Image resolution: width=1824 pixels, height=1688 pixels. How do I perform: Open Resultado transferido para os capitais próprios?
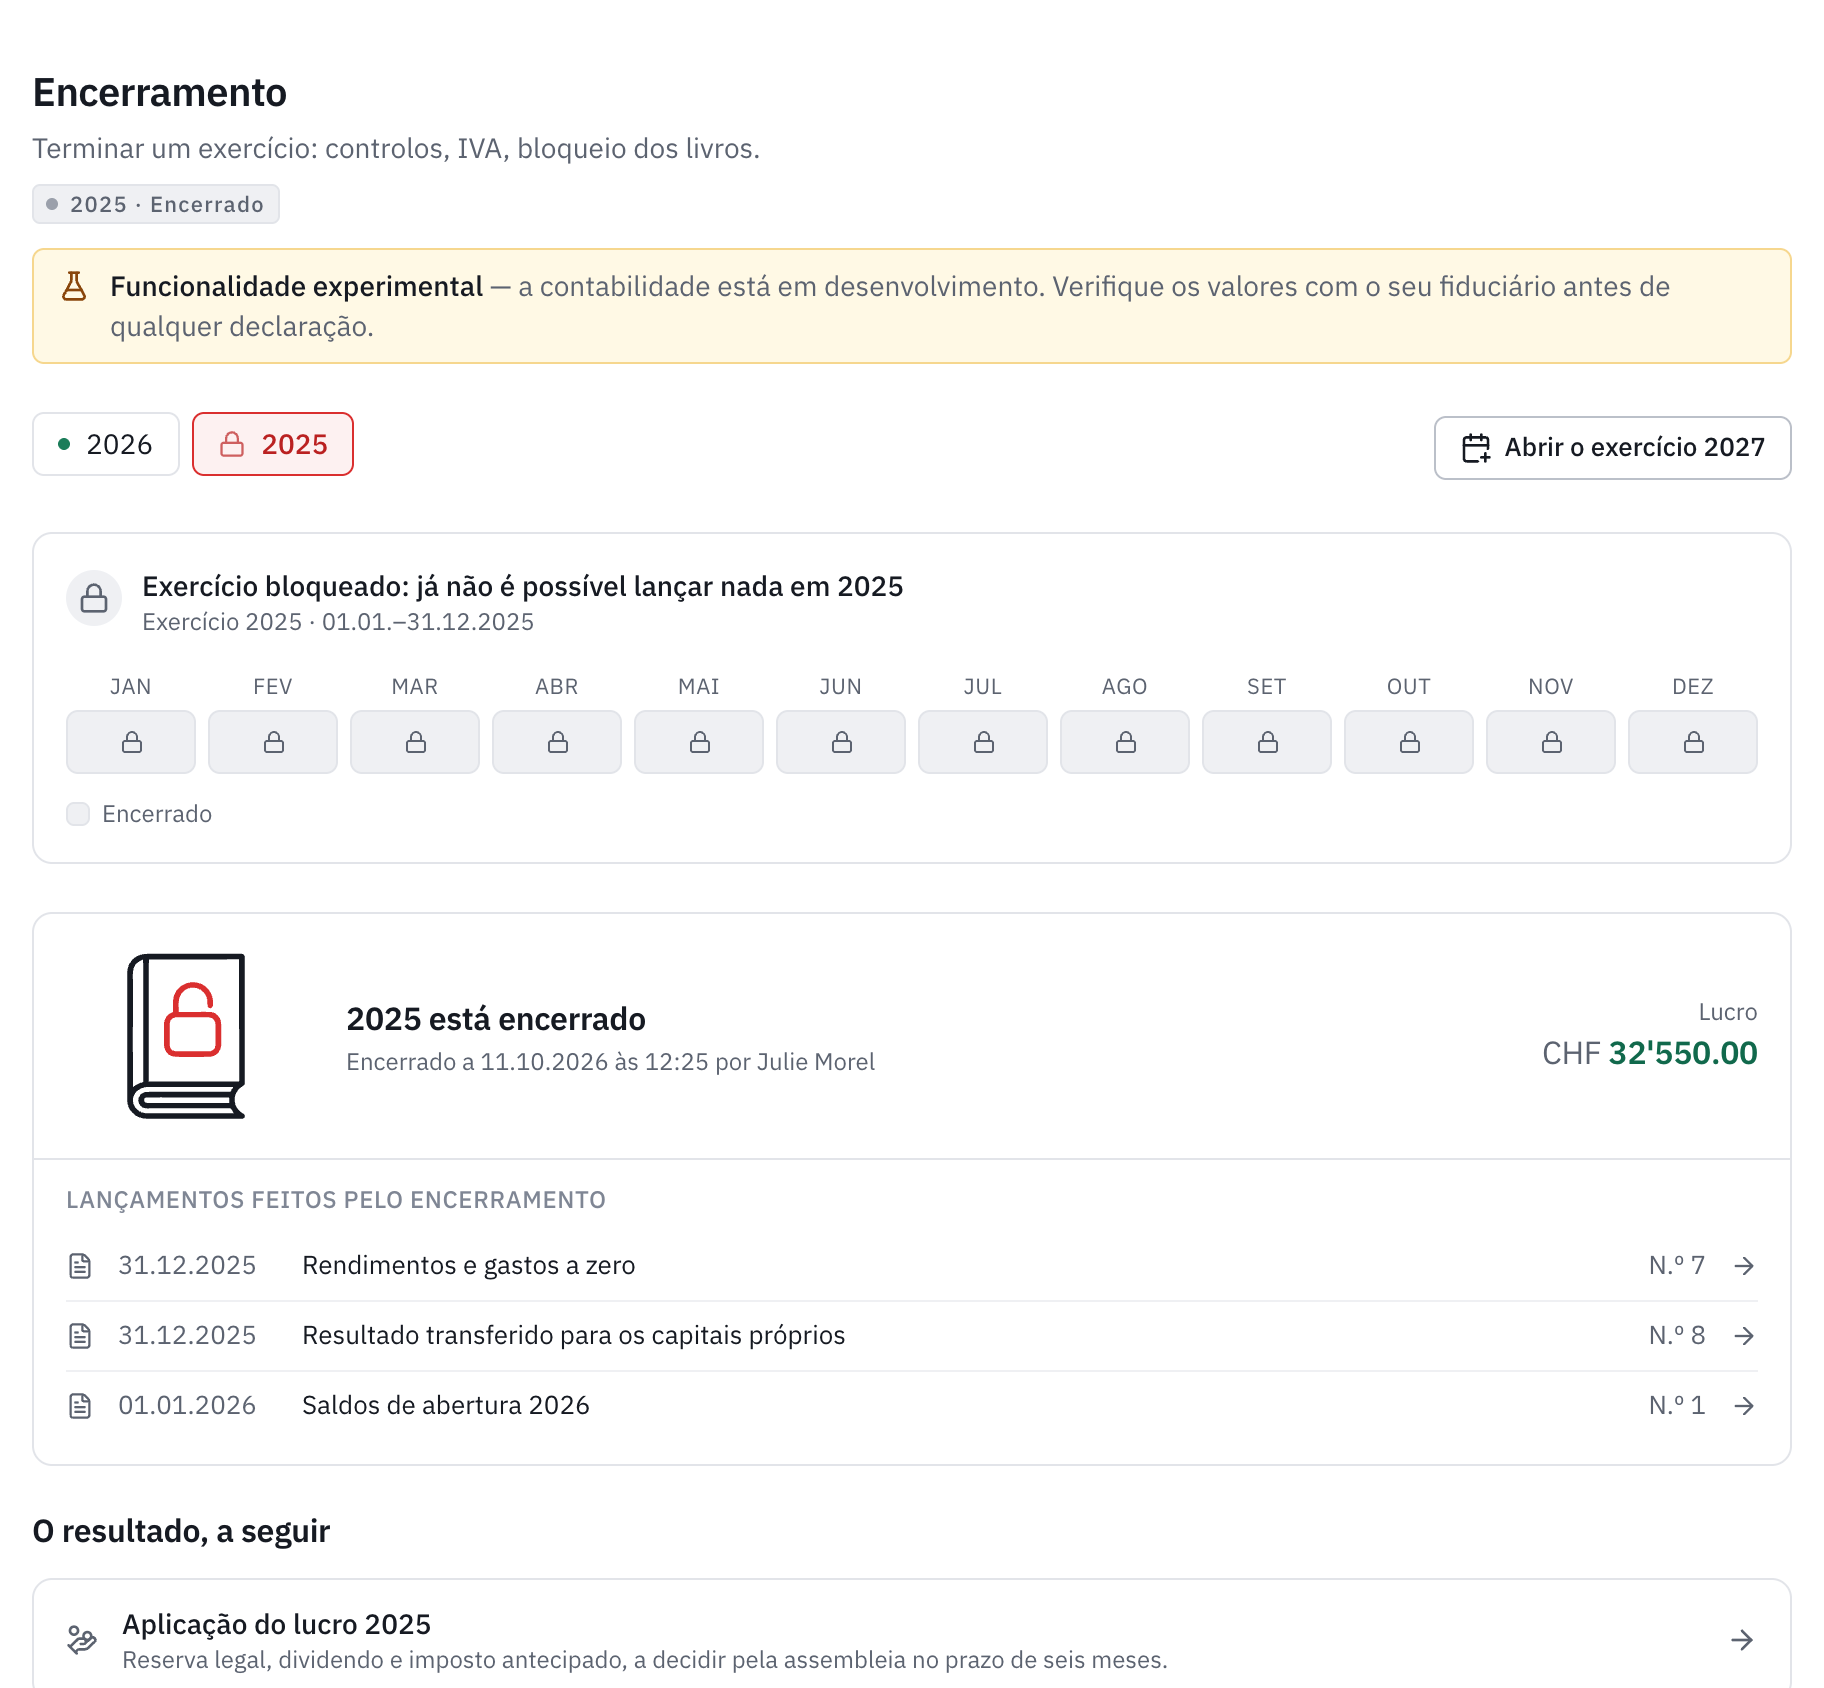pyautogui.click(x=912, y=1336)
